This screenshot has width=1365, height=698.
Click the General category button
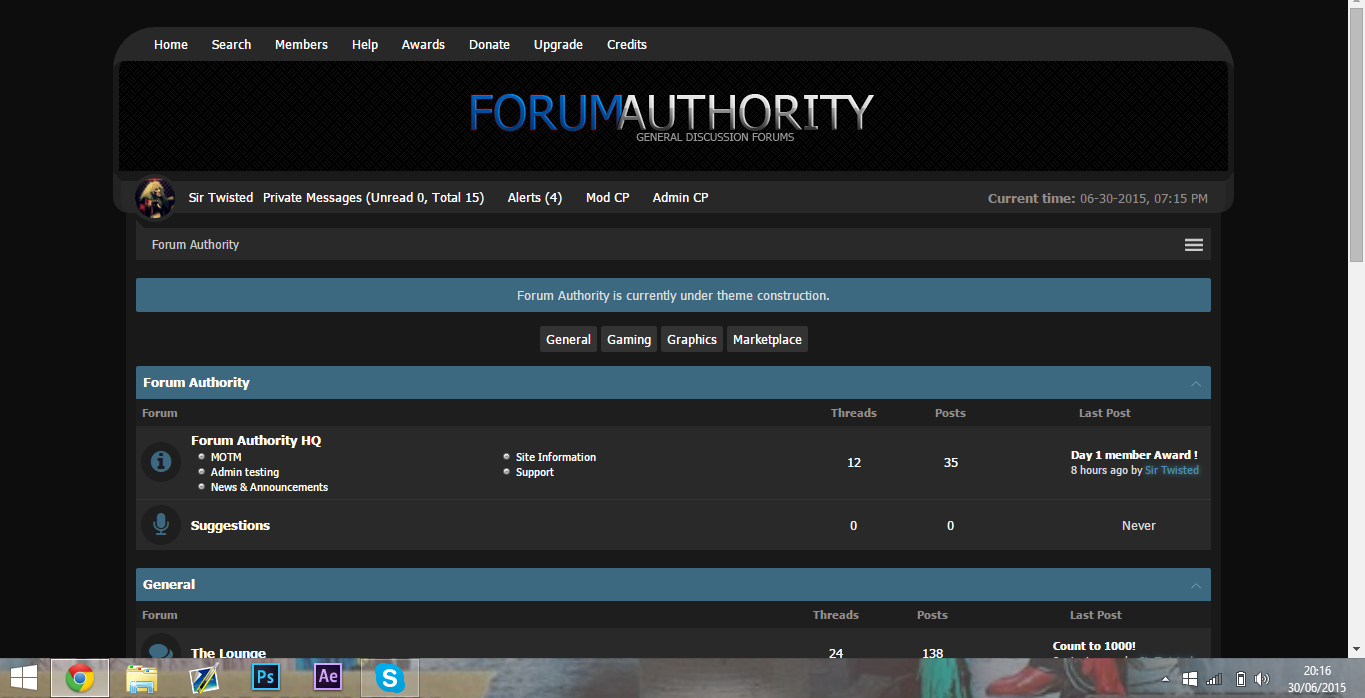point(568,339)
